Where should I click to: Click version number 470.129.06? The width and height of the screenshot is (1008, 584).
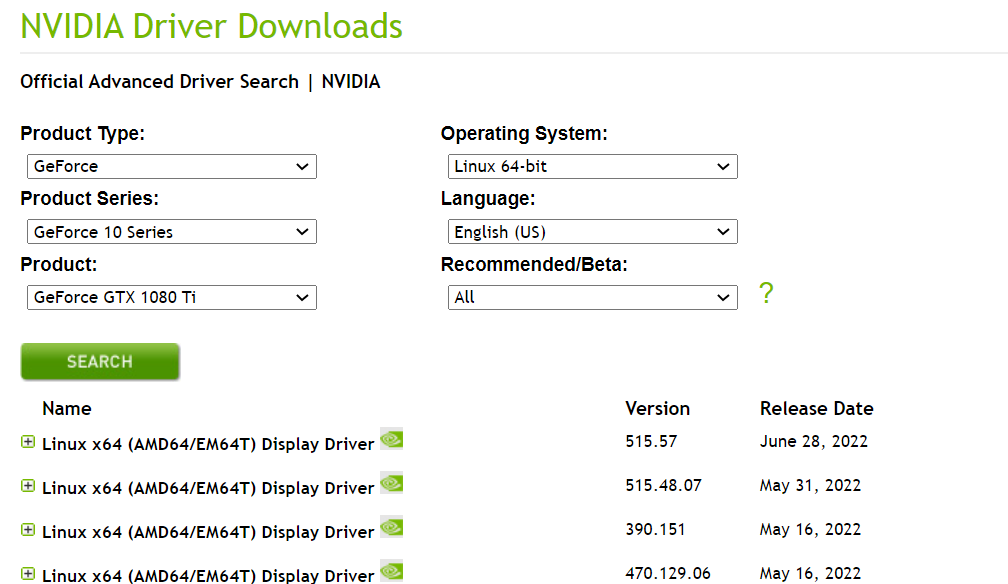(x=668, y=573)
